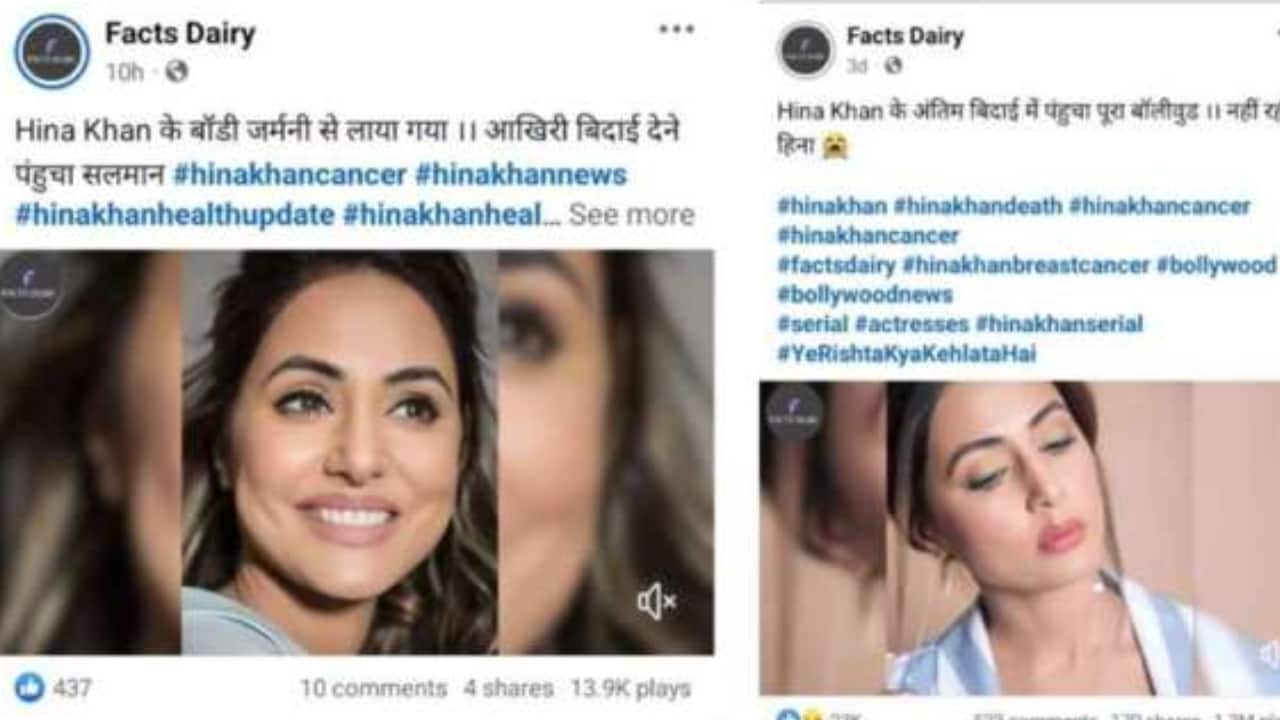The height and width of the screenshot is (720, 1280).
Task: Click globe privacy icon beside 3d
Action: coord(893,66)
